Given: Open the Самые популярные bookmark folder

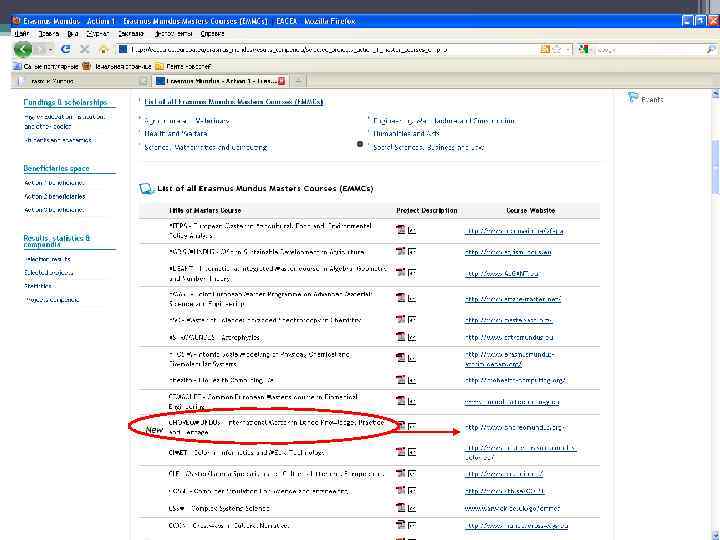Looking at the screenshot, I should tap(46, 67).
